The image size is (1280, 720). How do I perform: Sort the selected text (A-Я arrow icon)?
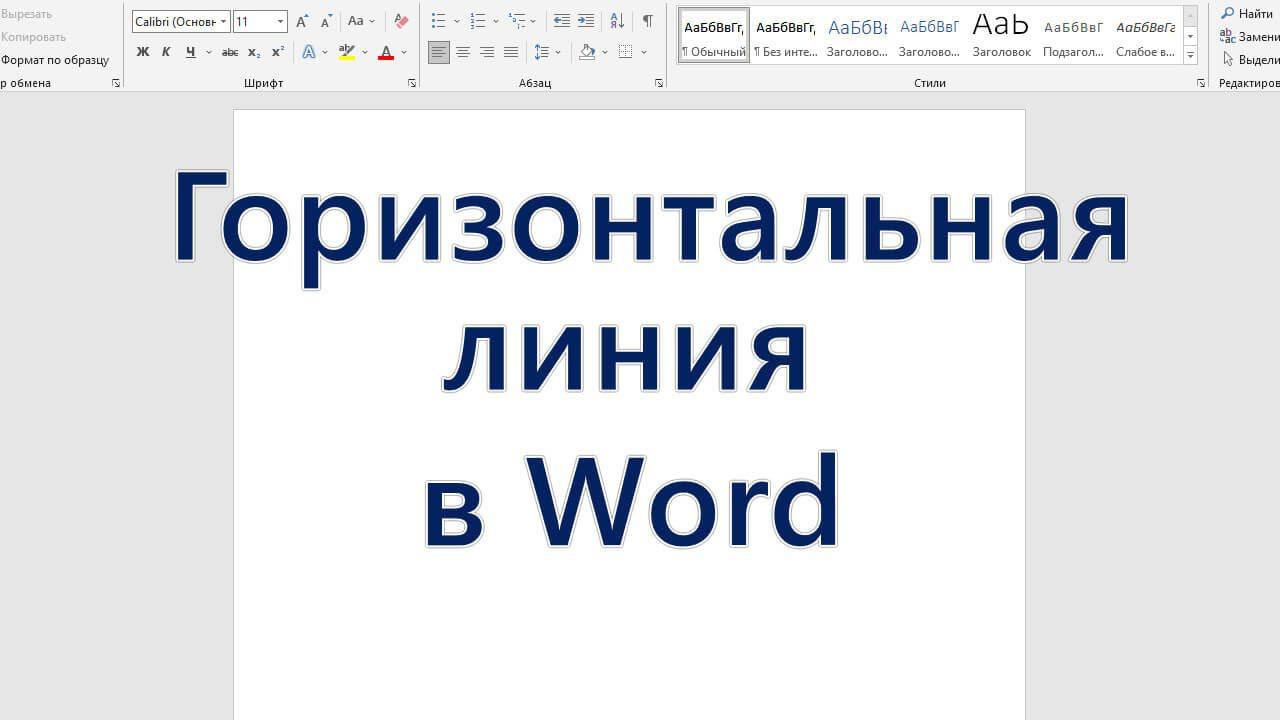(617, 21)
